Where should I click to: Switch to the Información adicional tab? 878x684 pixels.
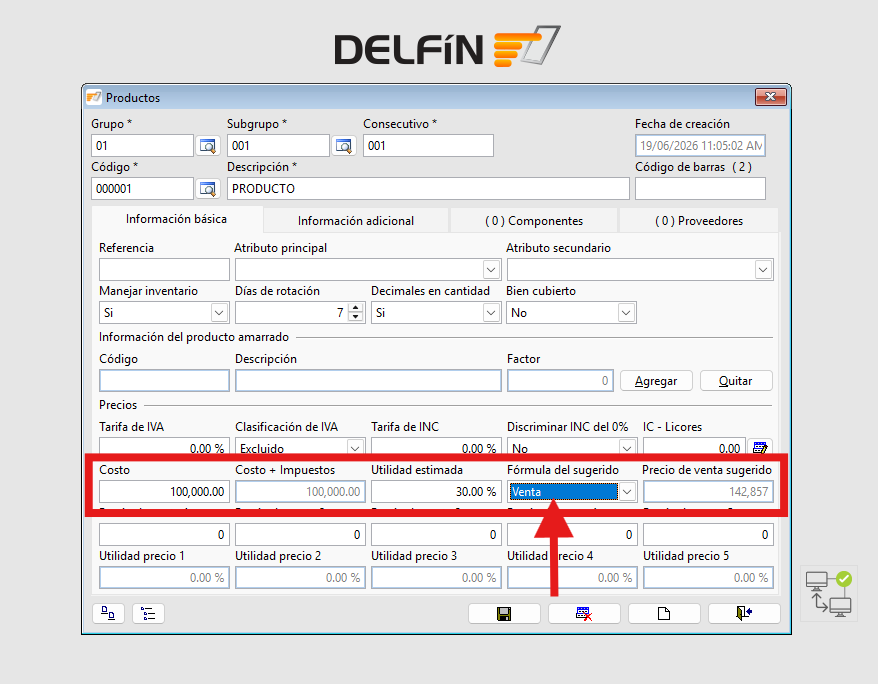pyautogui.click(x=356, y=221)
